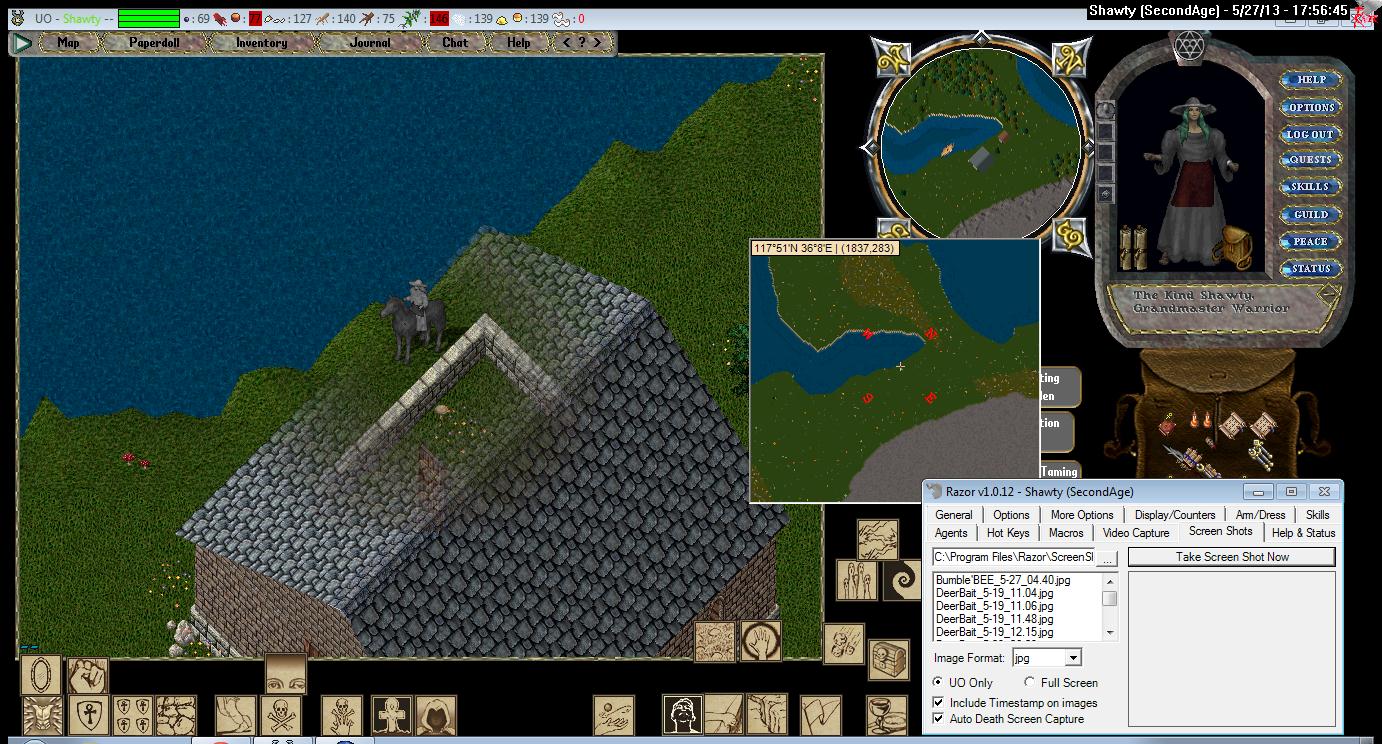The image size is (1382, 744).
Task: Open the Hot Keys tab
Action: pyautogui.click(x=1007, y=533)
